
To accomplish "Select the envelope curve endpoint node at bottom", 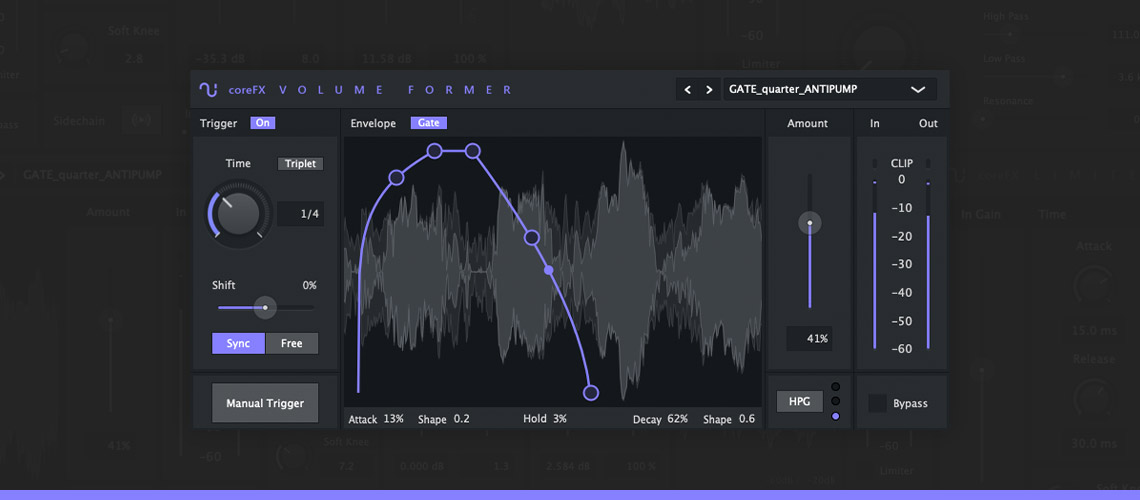I will coord(591,393).
